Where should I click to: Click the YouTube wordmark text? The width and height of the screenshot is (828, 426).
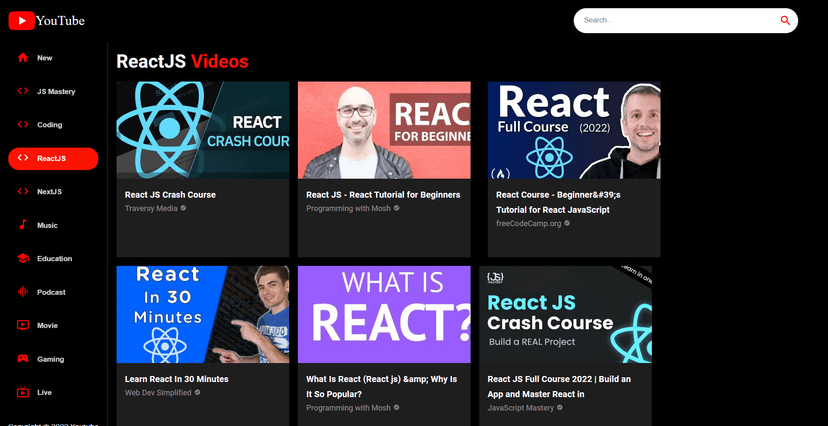[x=60, y=21]
